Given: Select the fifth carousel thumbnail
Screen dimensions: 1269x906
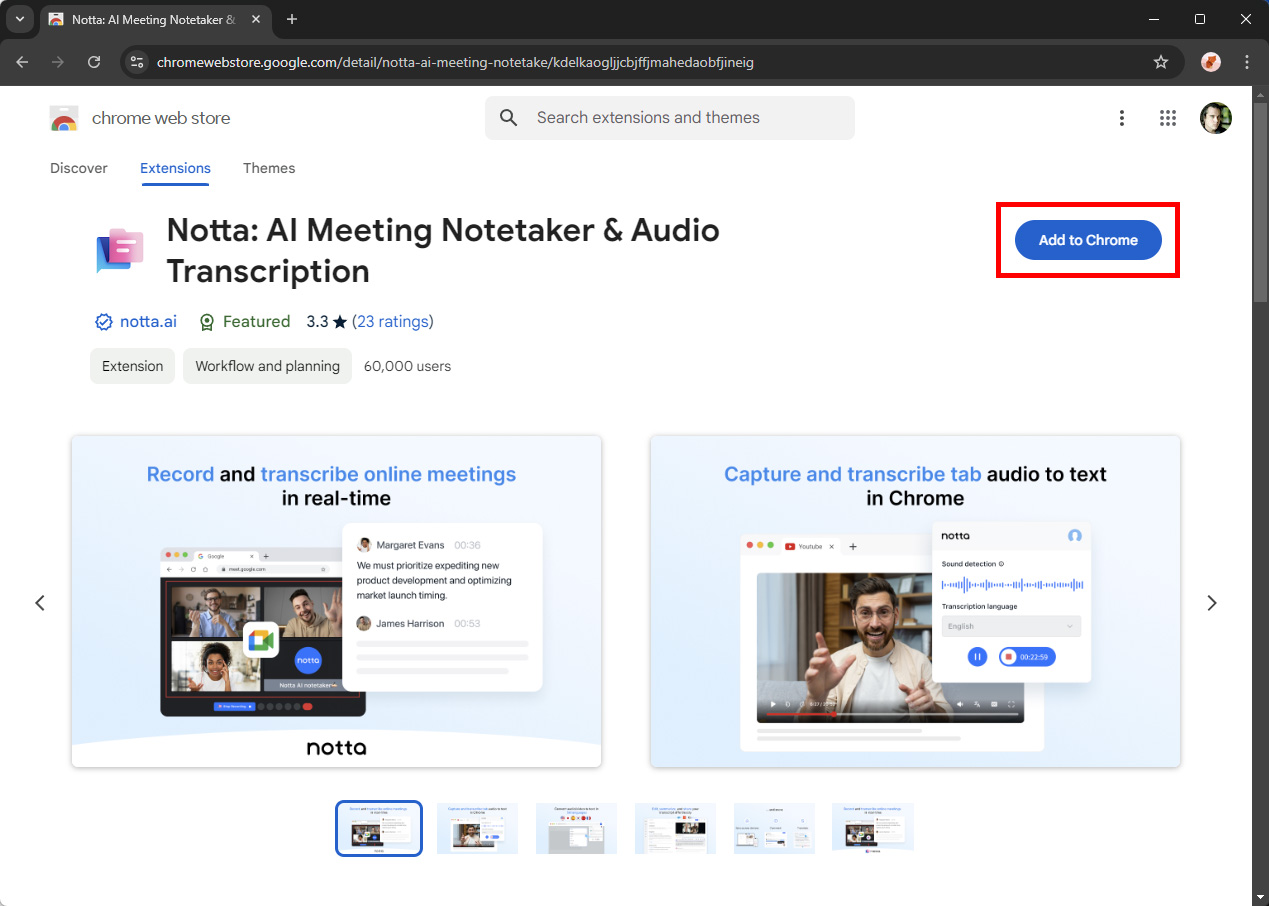Looking at the screenshot, I should (774, 828).
